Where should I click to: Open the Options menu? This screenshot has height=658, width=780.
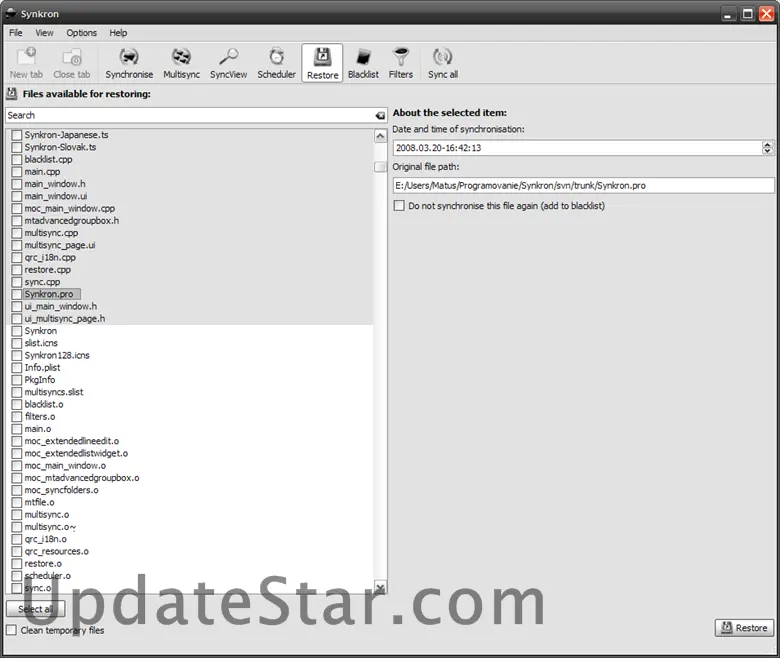(x=82, y=33)
